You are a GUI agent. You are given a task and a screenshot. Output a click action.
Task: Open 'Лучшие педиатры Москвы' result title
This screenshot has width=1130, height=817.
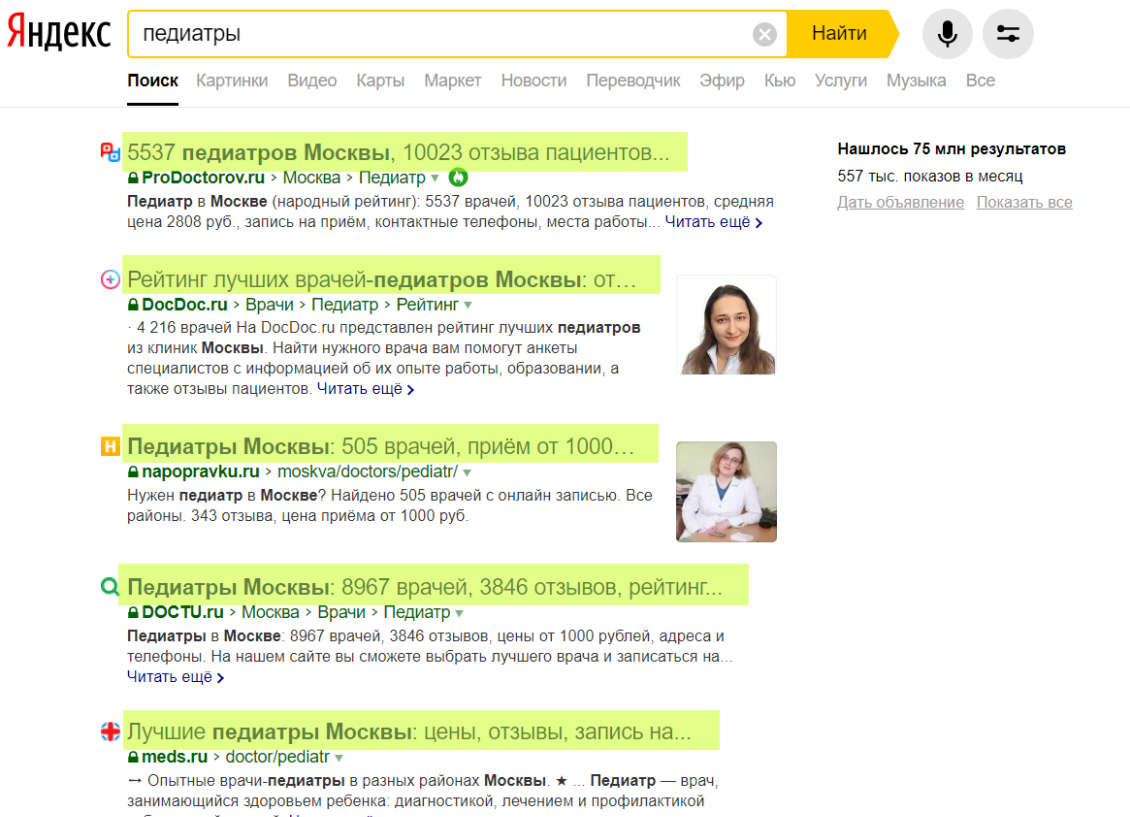(x=409, y=732)
